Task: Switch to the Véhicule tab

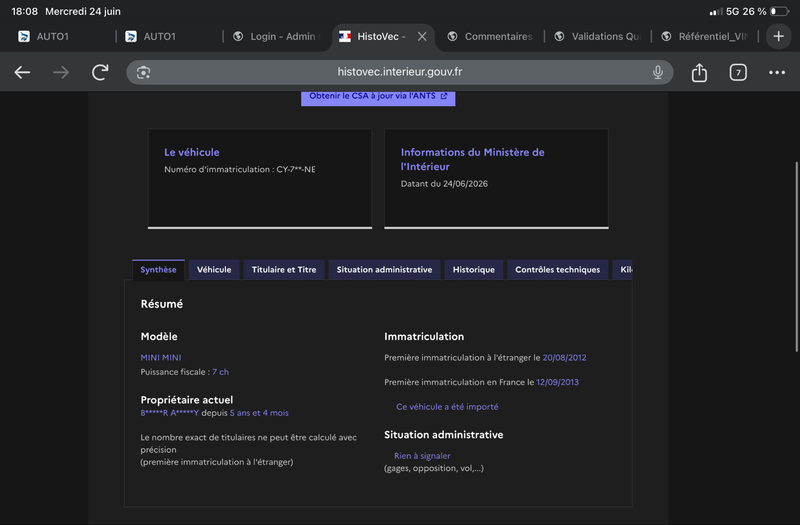Action: point(214,269)
